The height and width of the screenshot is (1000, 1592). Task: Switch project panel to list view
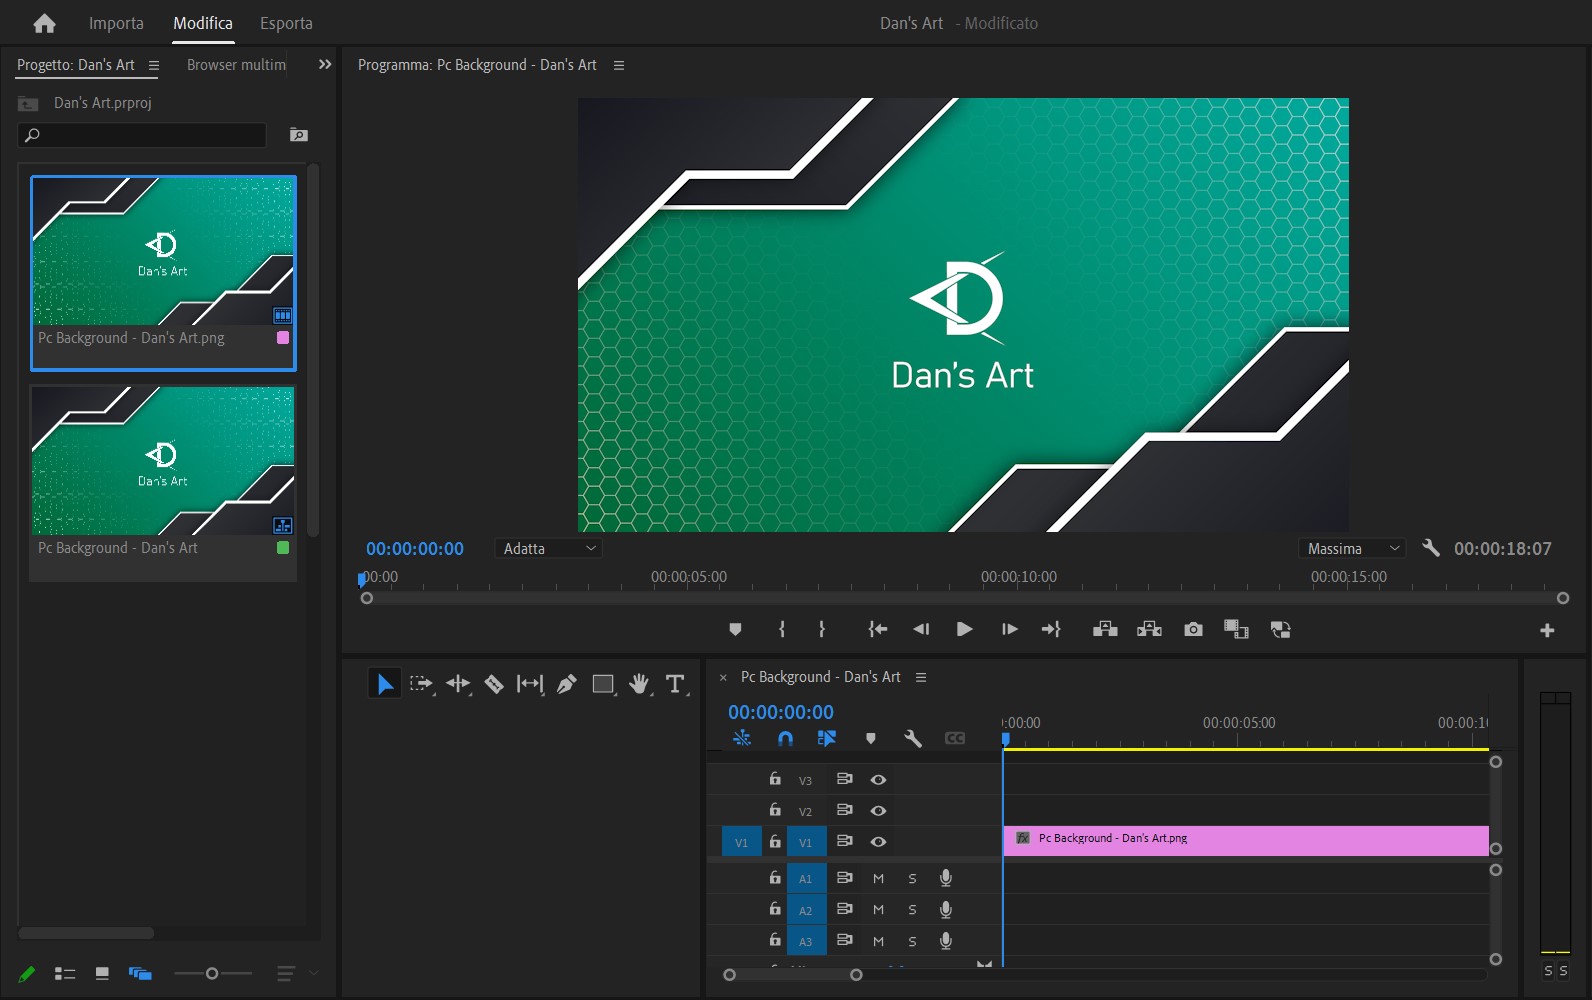coord(65,973)
